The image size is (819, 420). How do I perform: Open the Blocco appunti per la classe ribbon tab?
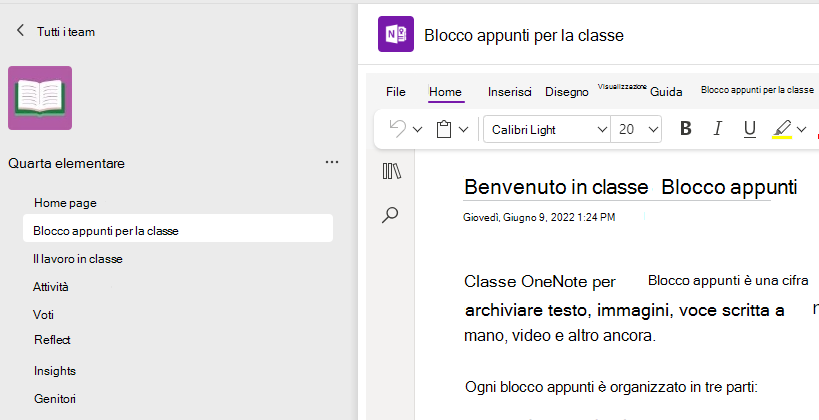(x=757, y=90)
